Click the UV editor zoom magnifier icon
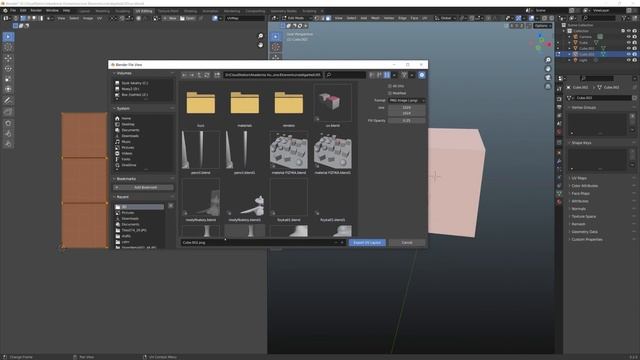640x360 pixels. point(260,36)
